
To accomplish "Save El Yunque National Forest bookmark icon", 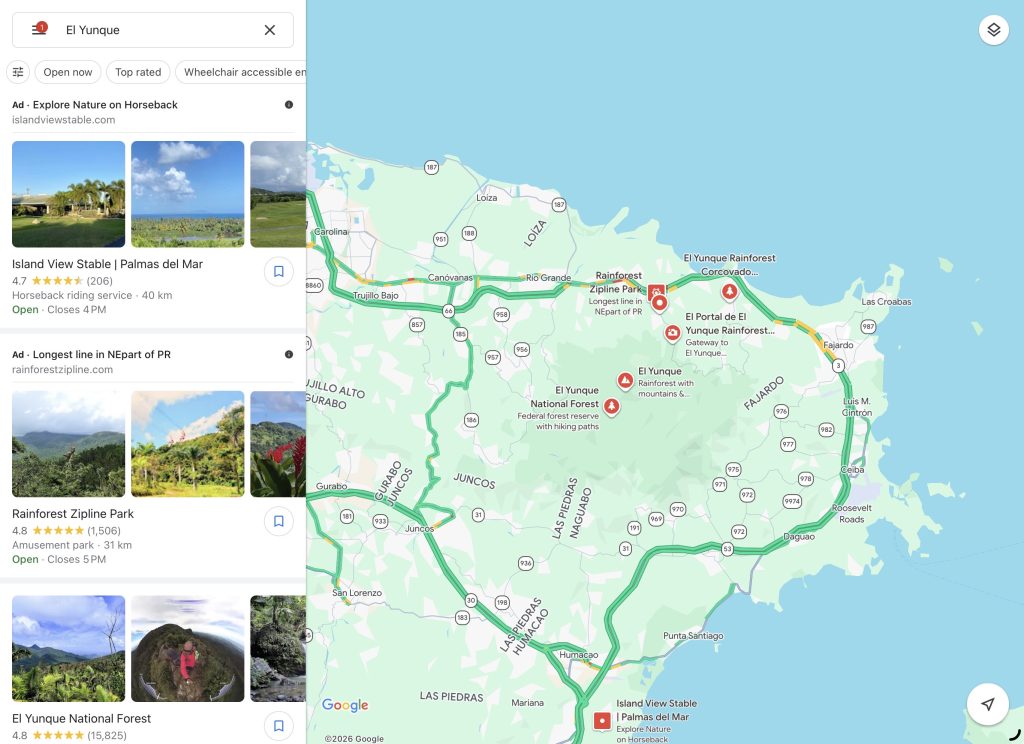I will [x=279, y=725].
